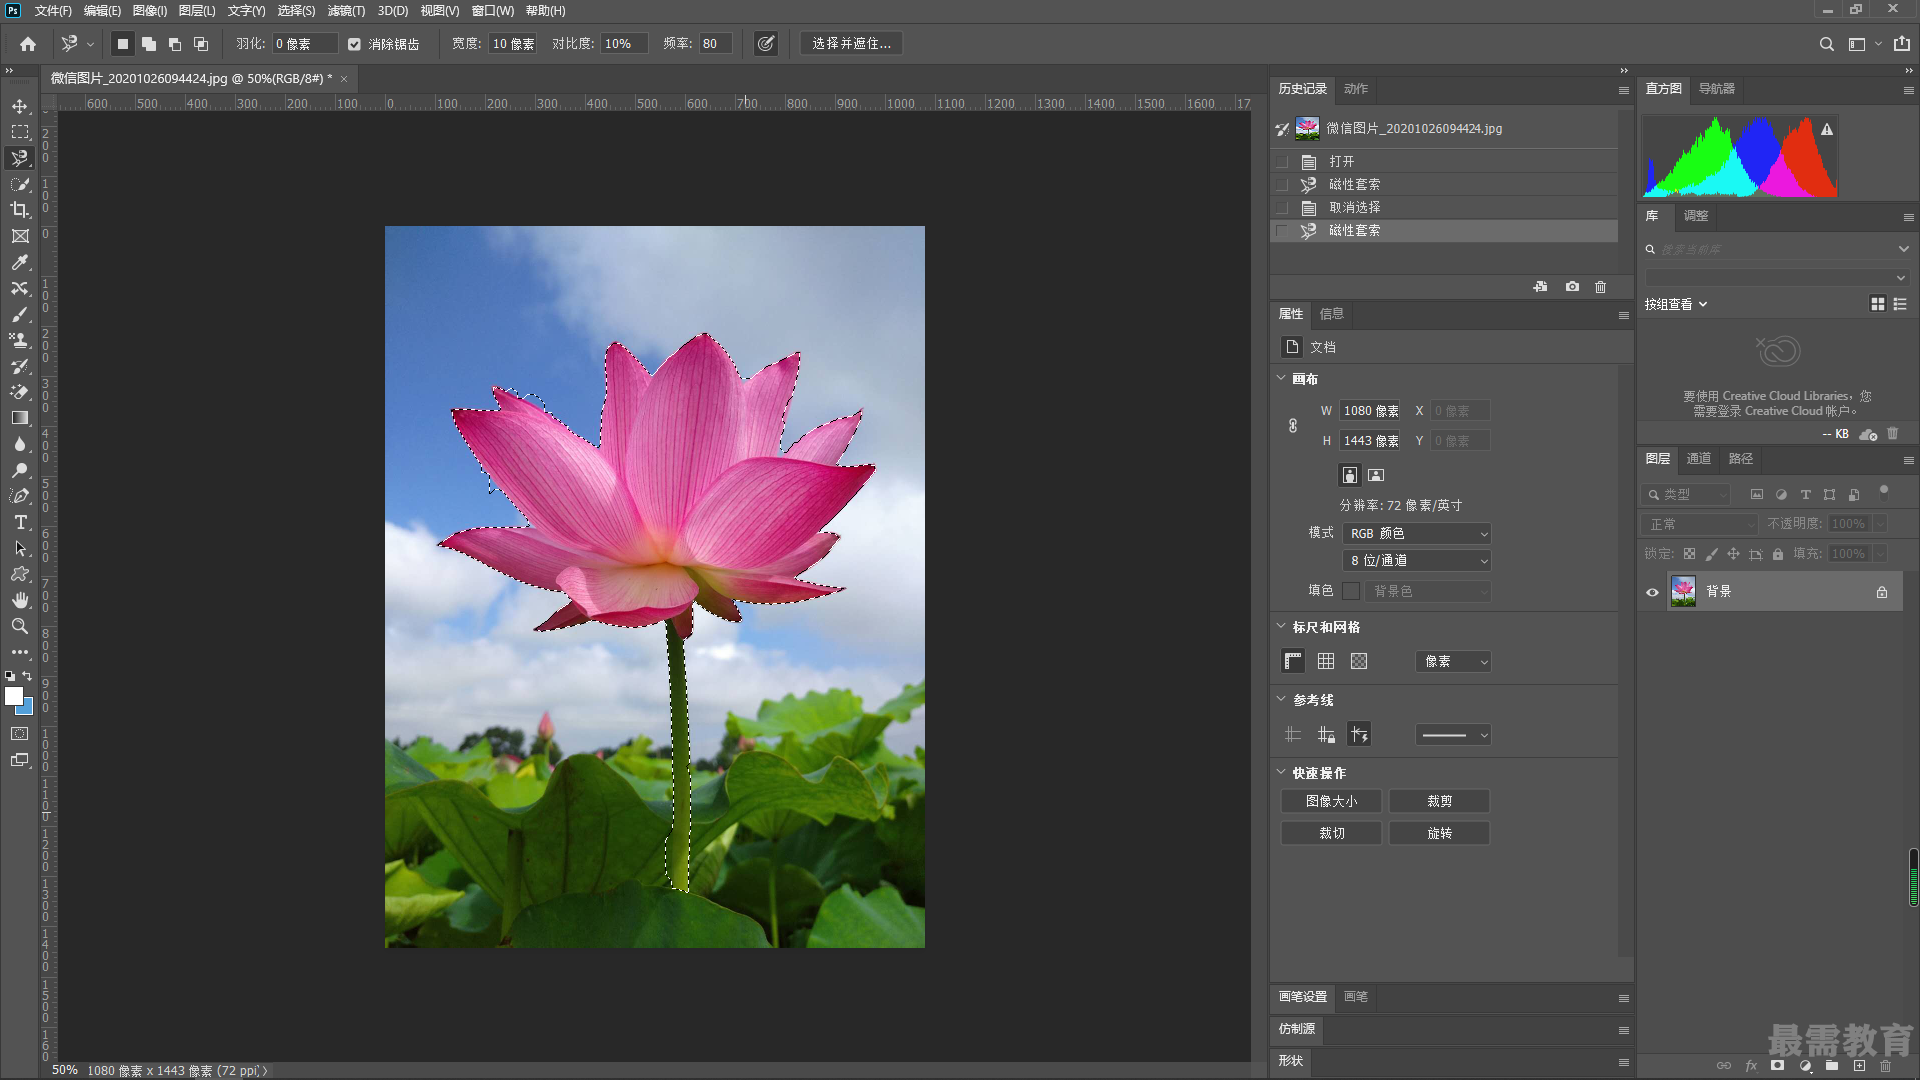Click the 背景 layer thumbnail
Image resolution: width=1920 pixels, height=1080 pixels.
(x=1683, y=592)
